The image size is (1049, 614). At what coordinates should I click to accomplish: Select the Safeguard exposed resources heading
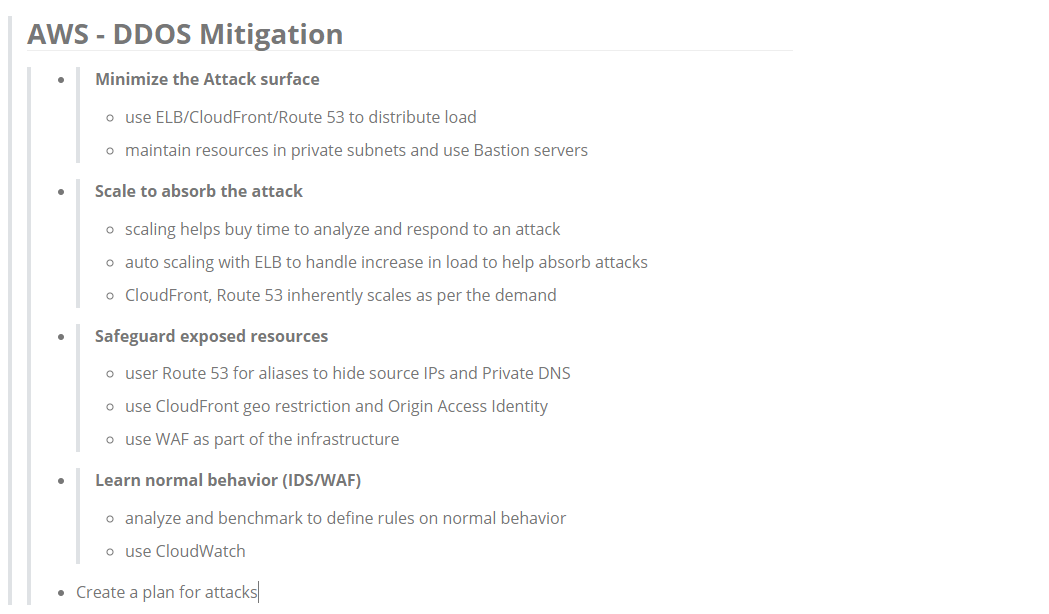coord(211,336)
